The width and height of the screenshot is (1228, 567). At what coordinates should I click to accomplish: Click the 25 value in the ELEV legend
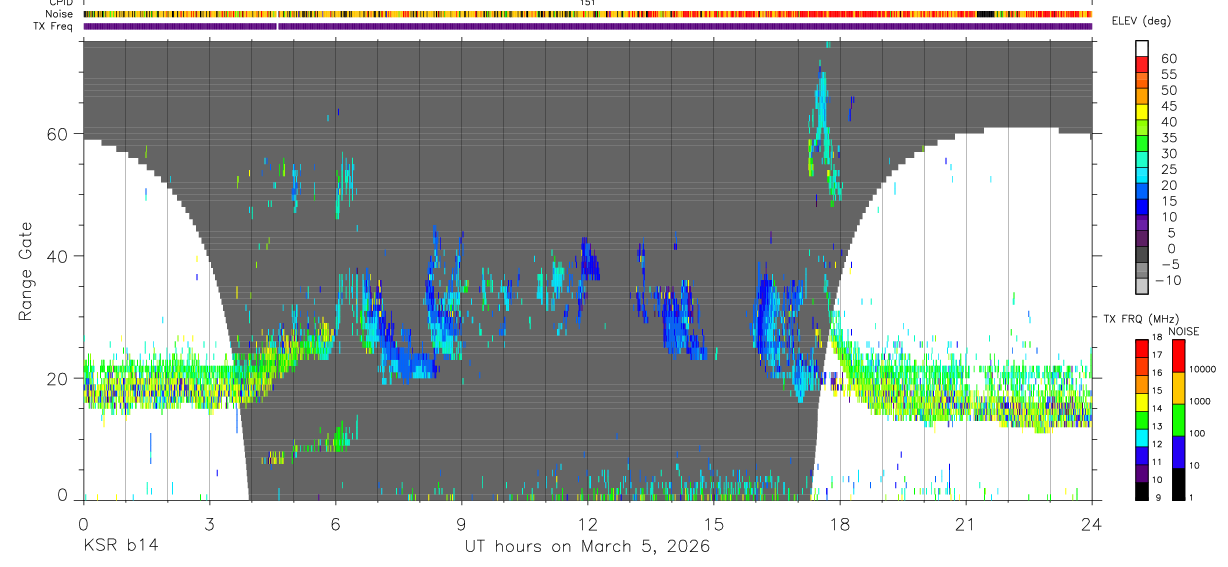click(1167, 169)
